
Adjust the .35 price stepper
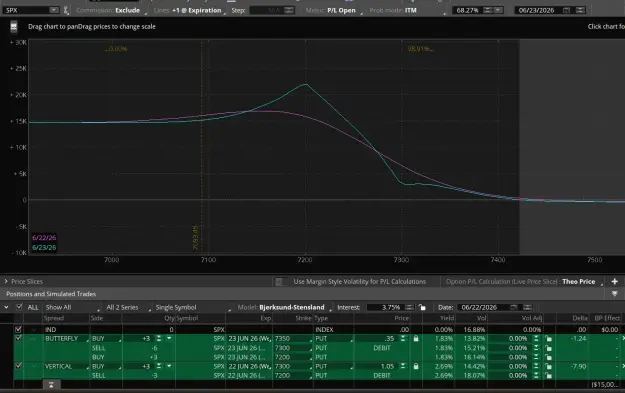point(403,338)
